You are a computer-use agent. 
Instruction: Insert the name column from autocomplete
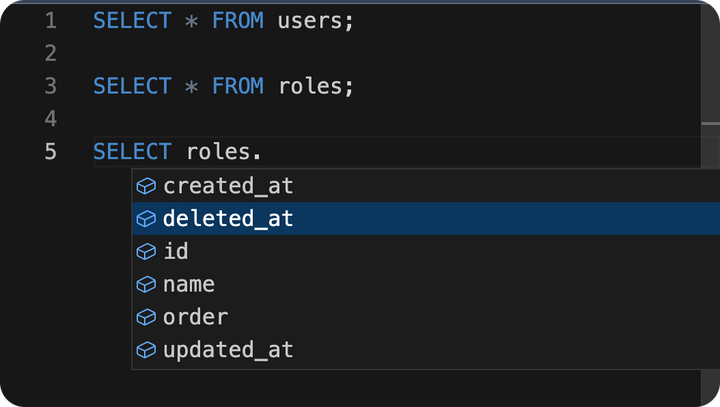[189, 285]
